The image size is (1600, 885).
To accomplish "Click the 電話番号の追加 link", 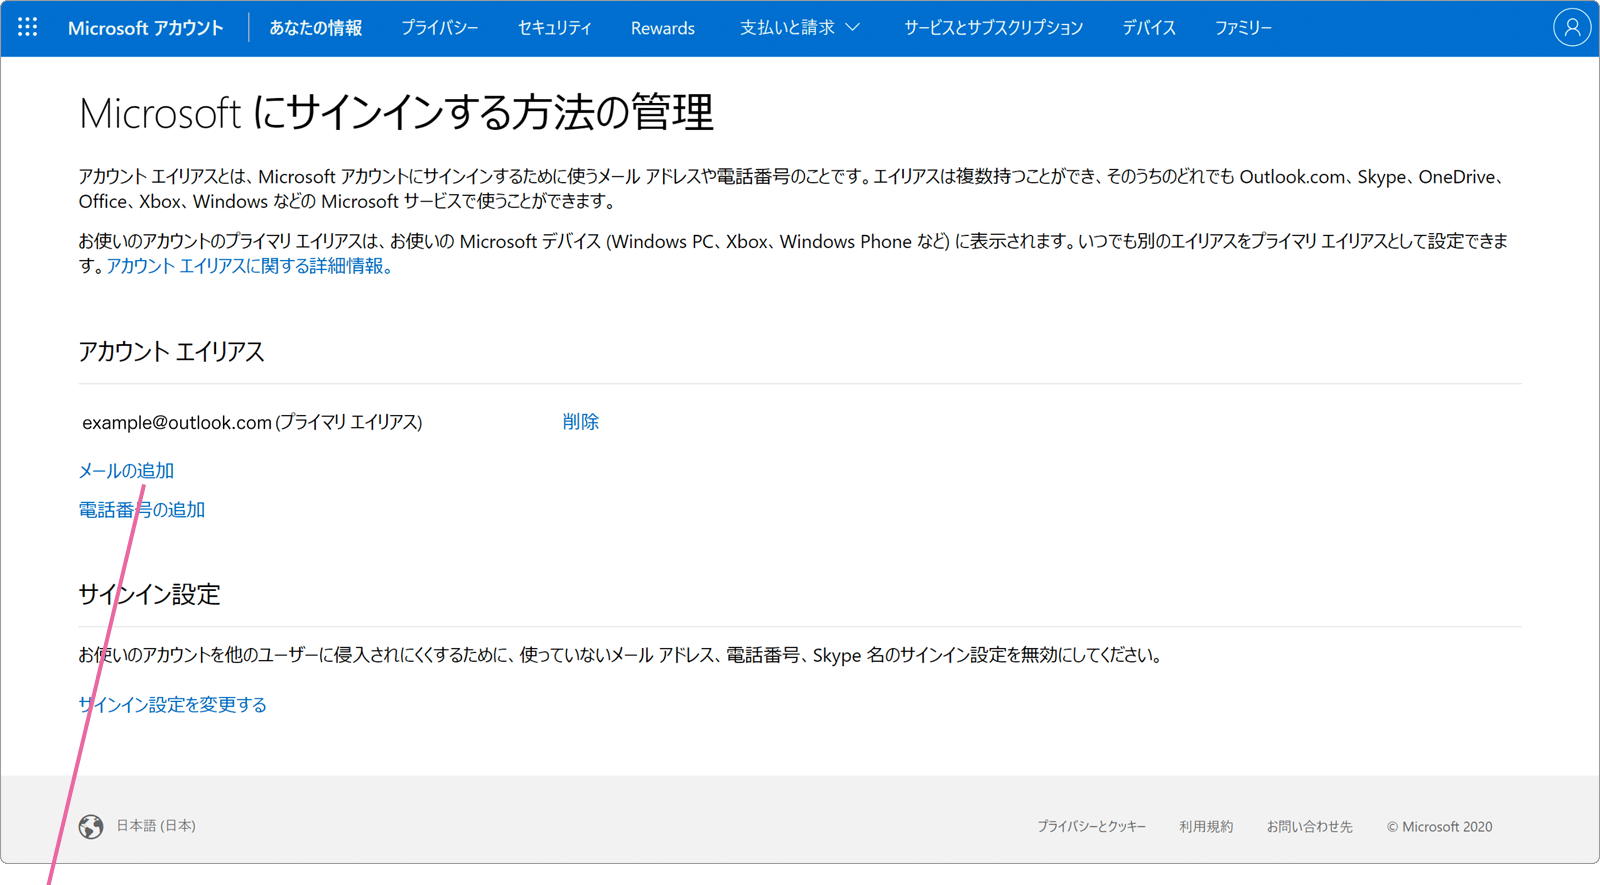I will pyautogui.click(x=142, y=510).
